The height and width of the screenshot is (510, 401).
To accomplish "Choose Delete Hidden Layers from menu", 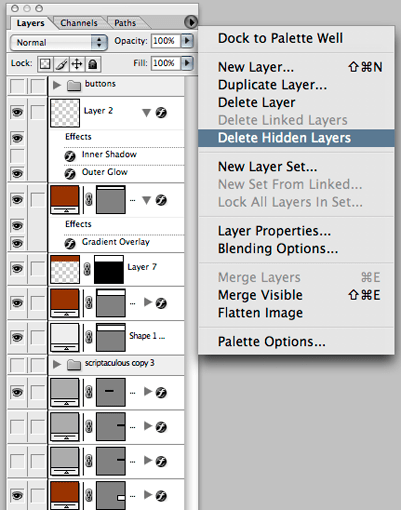I will (296, 138).
